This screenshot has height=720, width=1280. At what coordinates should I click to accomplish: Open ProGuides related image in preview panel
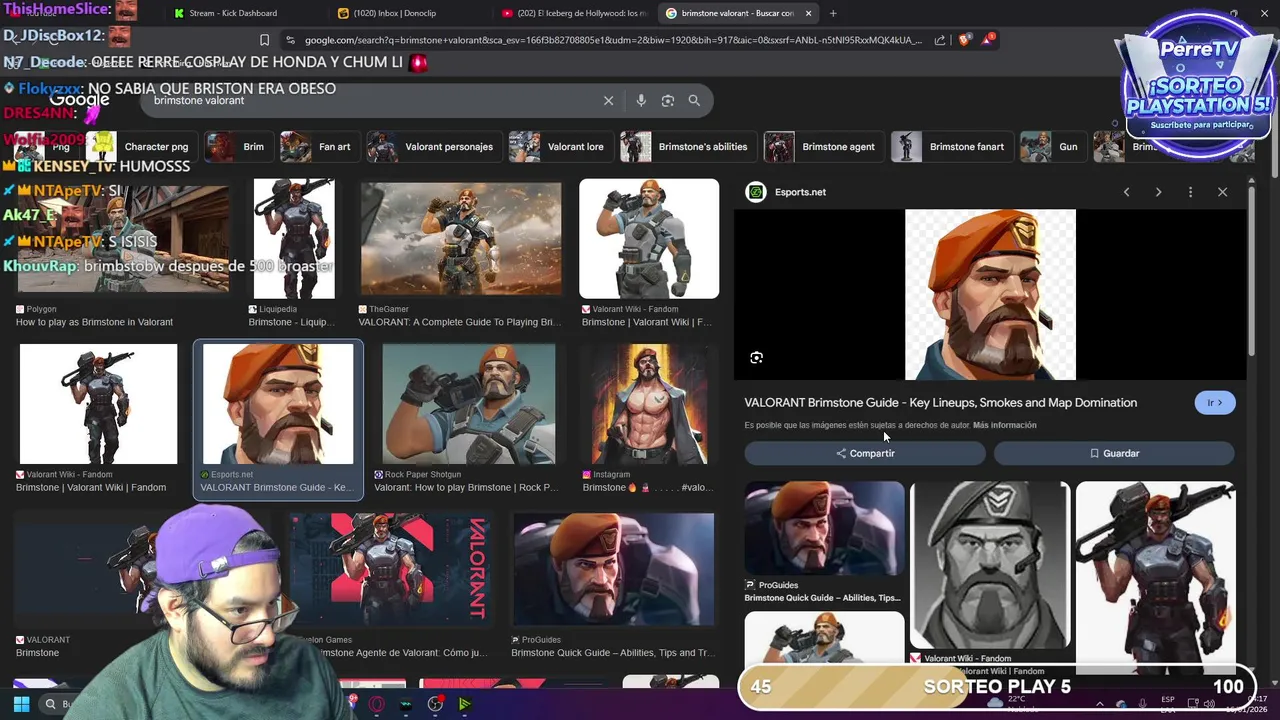[x=824, y=529]
